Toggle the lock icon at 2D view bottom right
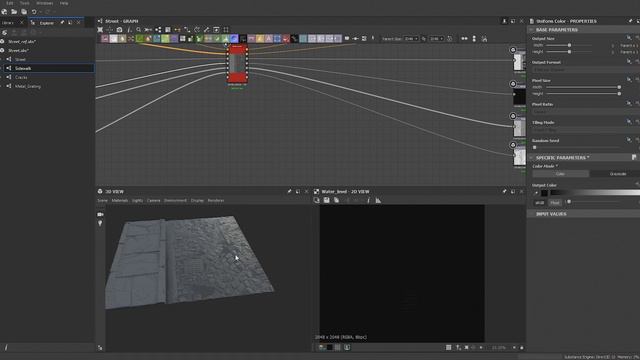The width and height of the screenshot is (640, 360). click(x=522, y=348)
